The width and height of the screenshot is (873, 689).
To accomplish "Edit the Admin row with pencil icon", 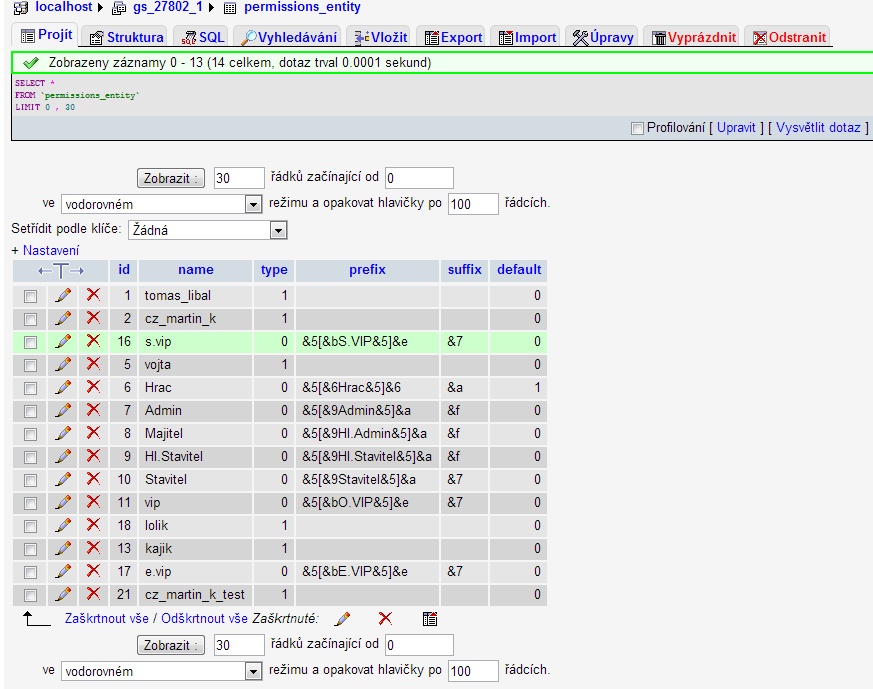I will pos(63,411).
